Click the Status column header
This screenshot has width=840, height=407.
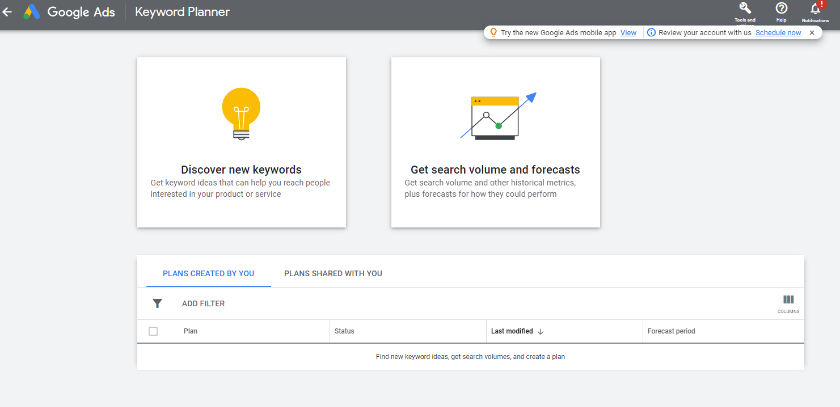344,331
